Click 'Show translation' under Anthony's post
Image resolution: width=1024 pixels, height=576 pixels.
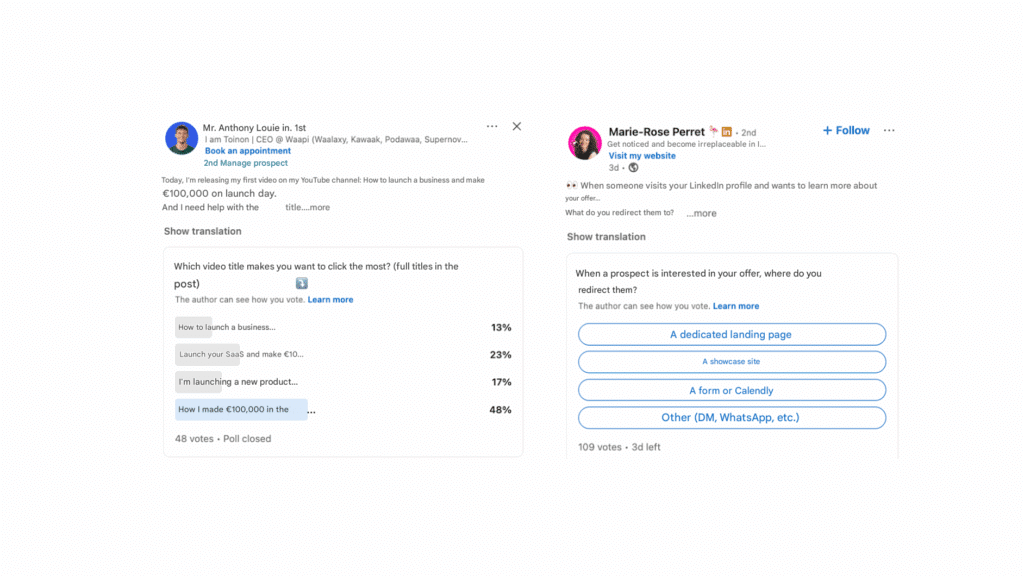(203, 231)
